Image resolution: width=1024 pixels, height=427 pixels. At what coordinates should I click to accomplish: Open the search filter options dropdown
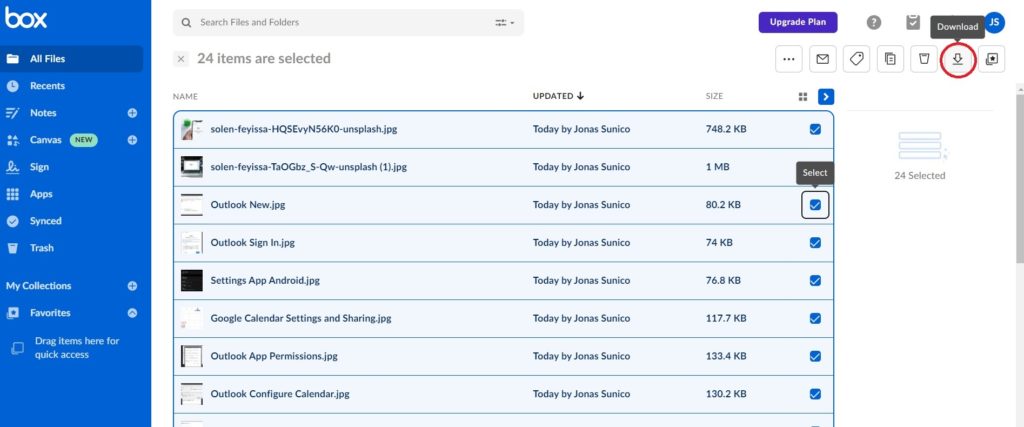(504, 22)
